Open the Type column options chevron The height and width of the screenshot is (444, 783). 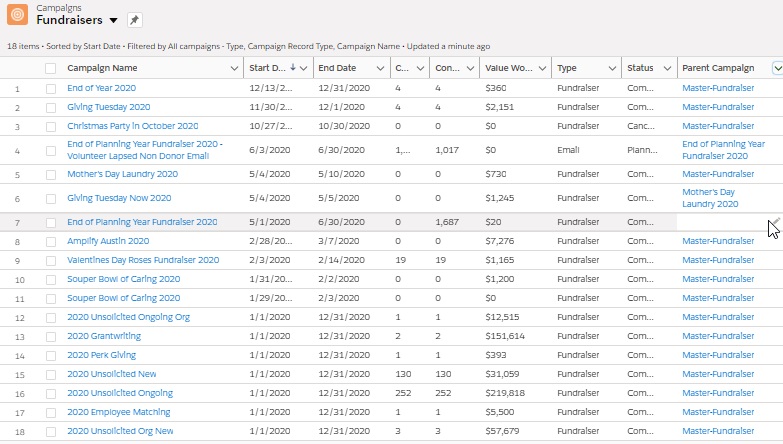pyautogui.click(x=610, y=68)
